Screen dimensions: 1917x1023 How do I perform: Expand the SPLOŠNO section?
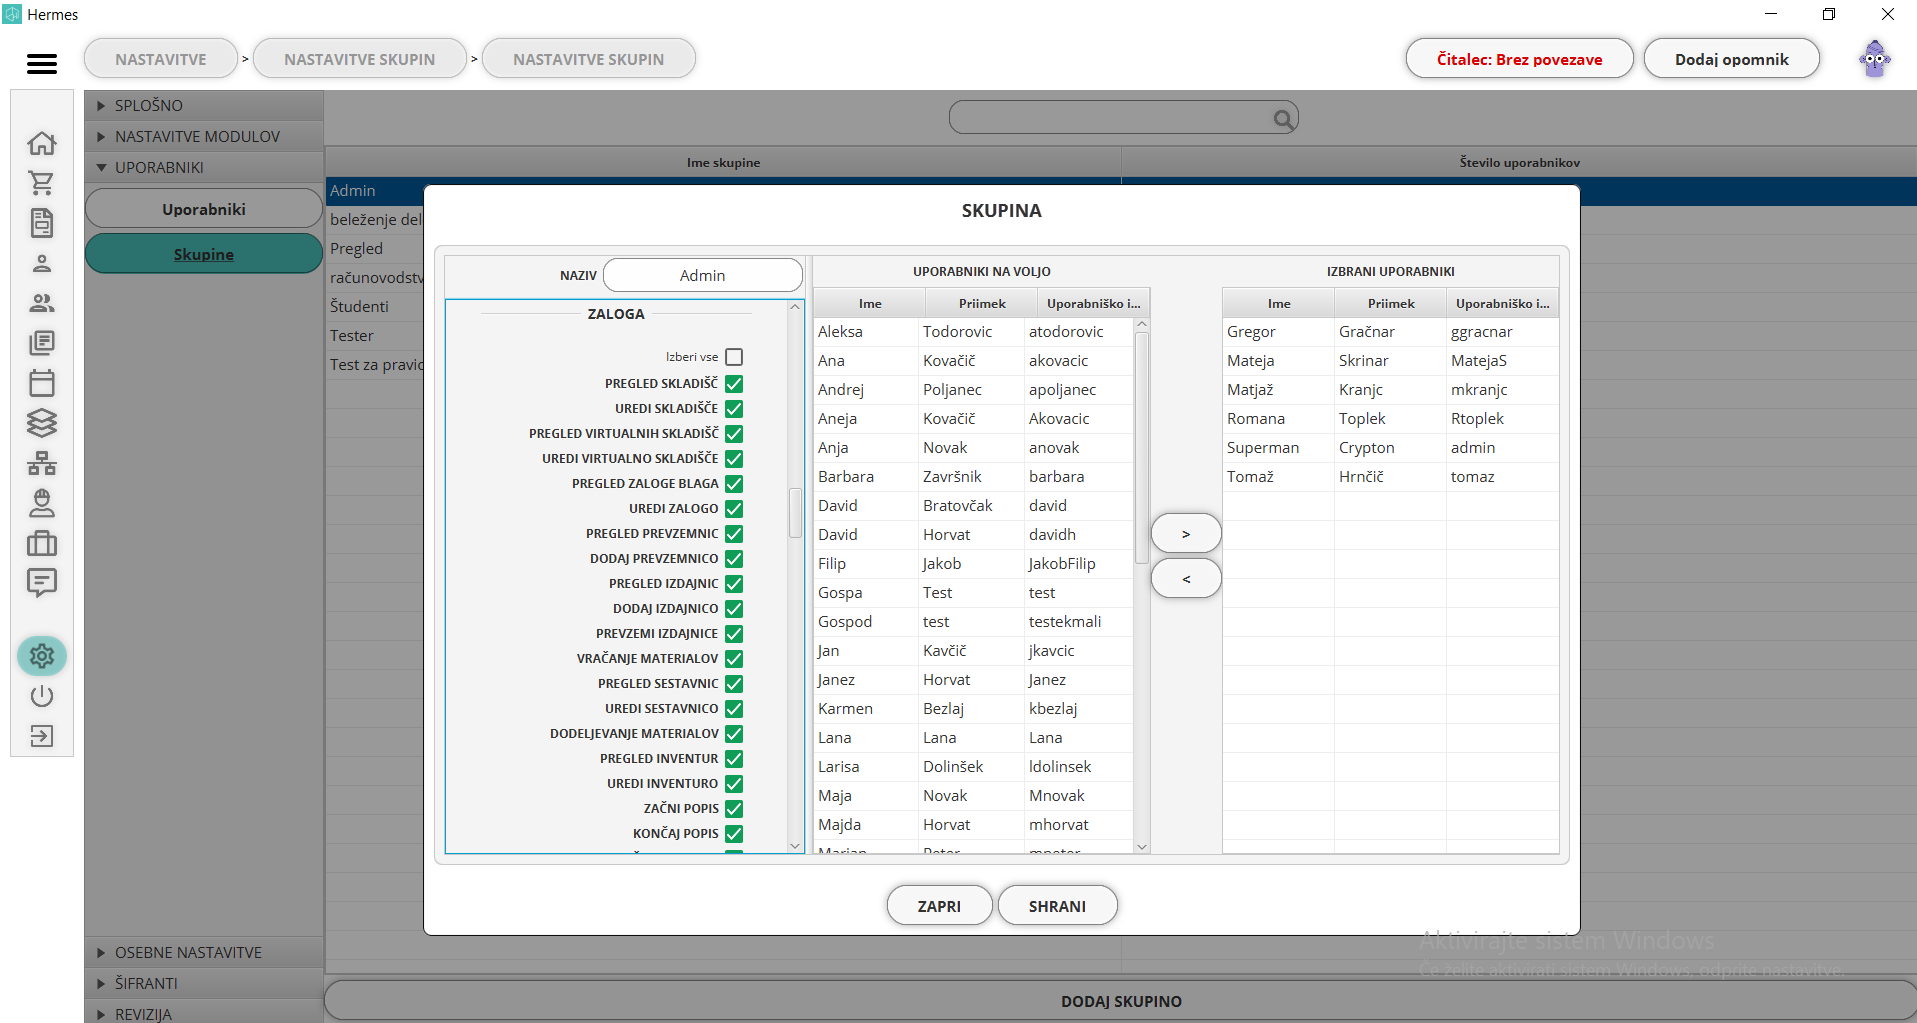tap(204, 105)
